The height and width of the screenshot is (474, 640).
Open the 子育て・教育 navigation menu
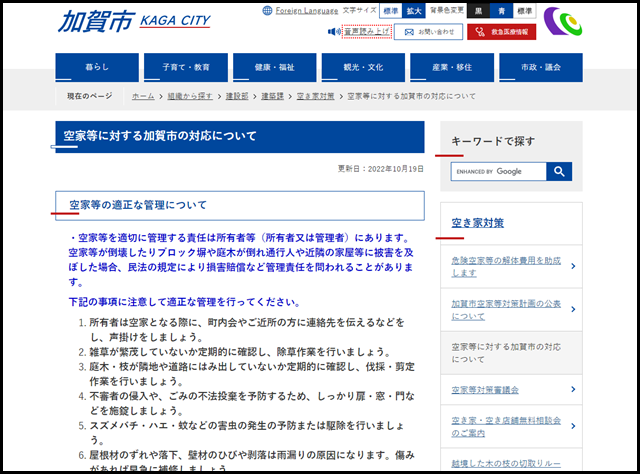(x=186, y=67)
